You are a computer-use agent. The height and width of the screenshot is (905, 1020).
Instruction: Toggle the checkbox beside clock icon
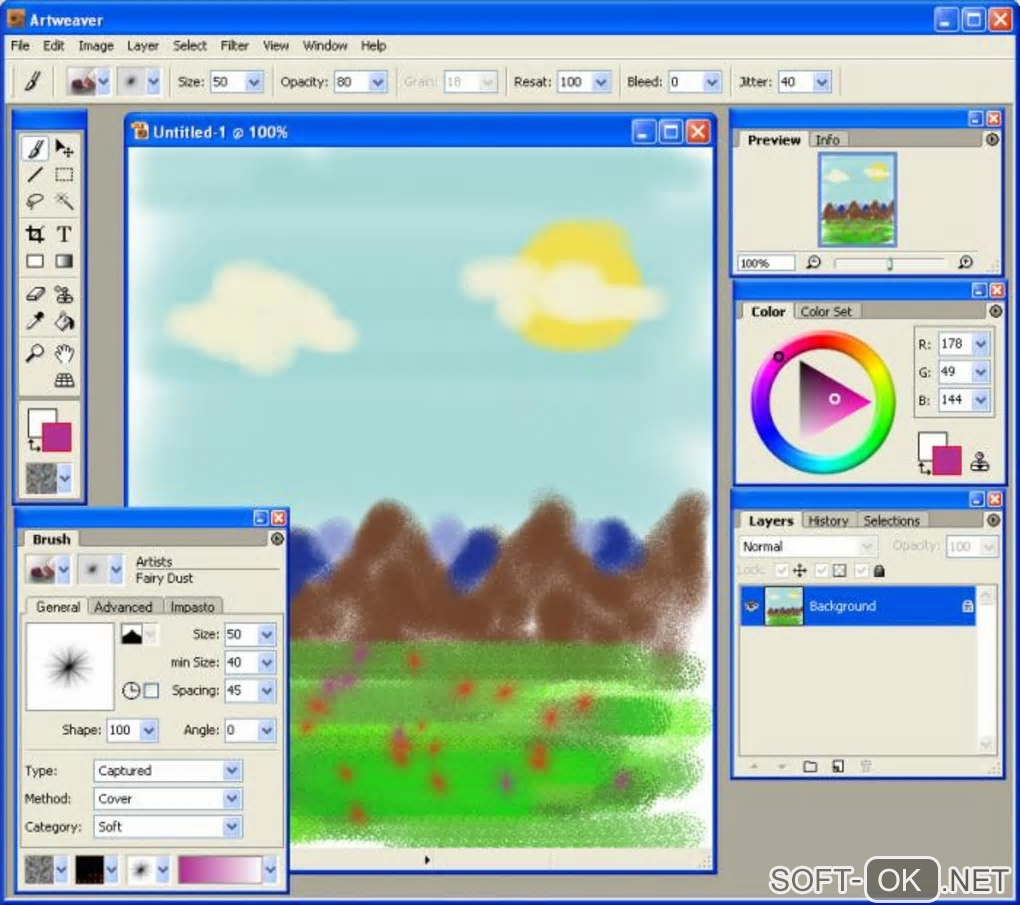coord(151,690)
